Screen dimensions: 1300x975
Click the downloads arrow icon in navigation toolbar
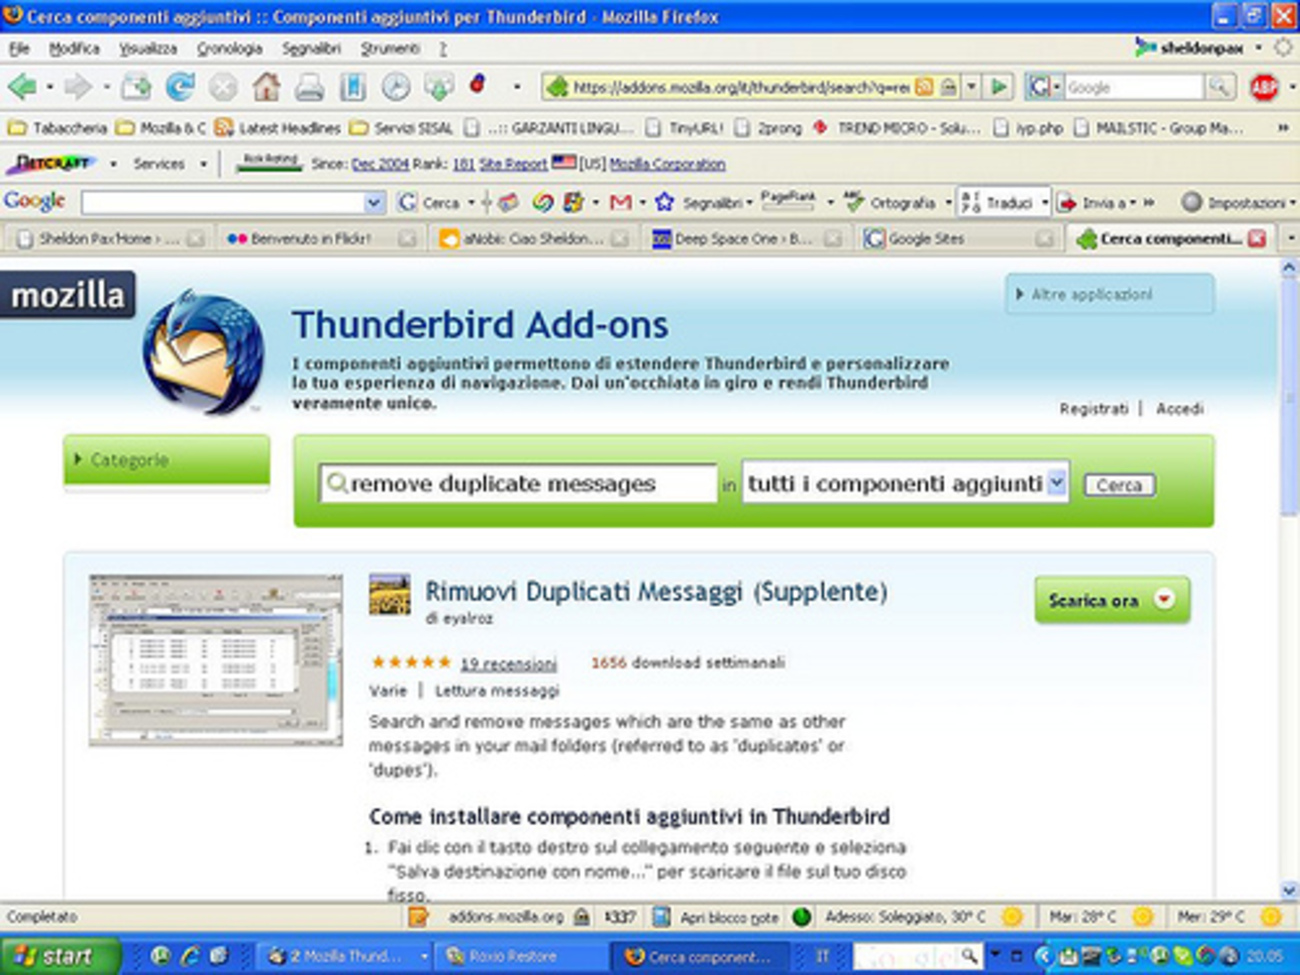coord(438,88)
